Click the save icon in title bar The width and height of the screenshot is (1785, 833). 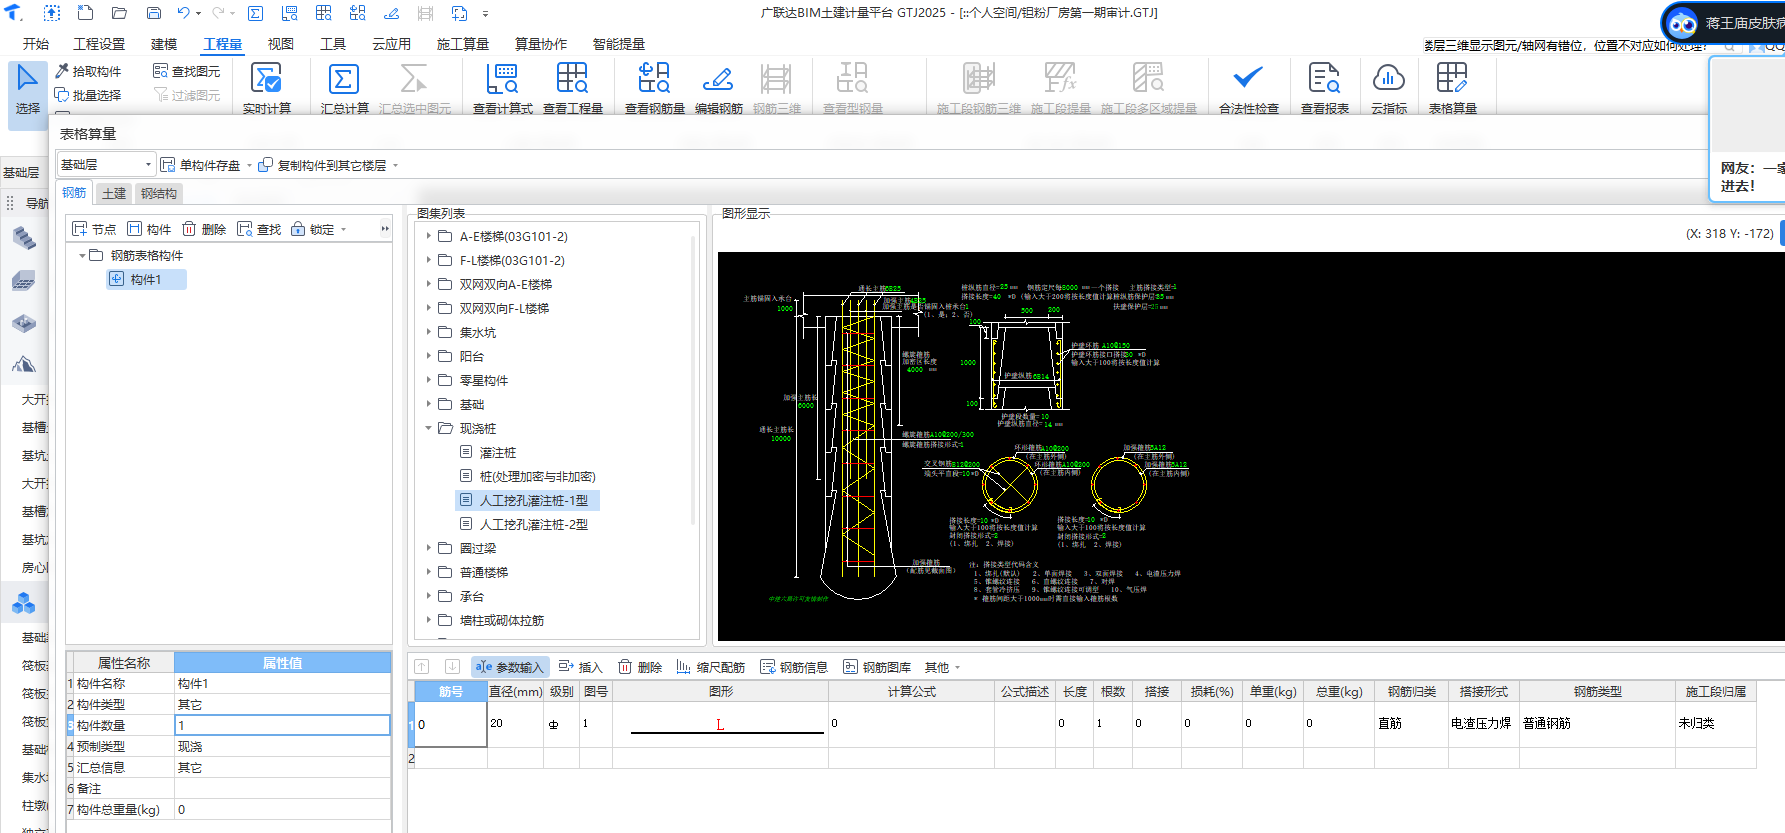pos(154,13)
